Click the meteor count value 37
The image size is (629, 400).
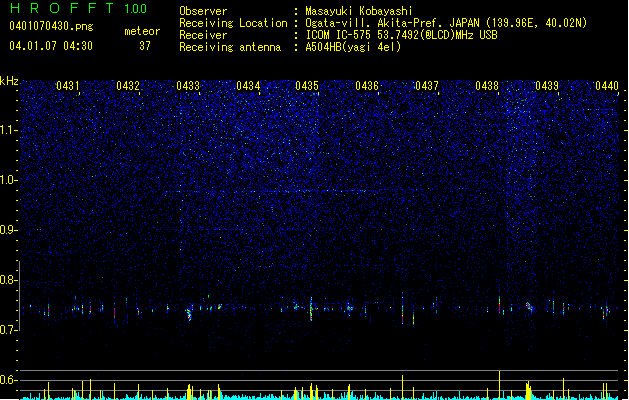[145, 46]
